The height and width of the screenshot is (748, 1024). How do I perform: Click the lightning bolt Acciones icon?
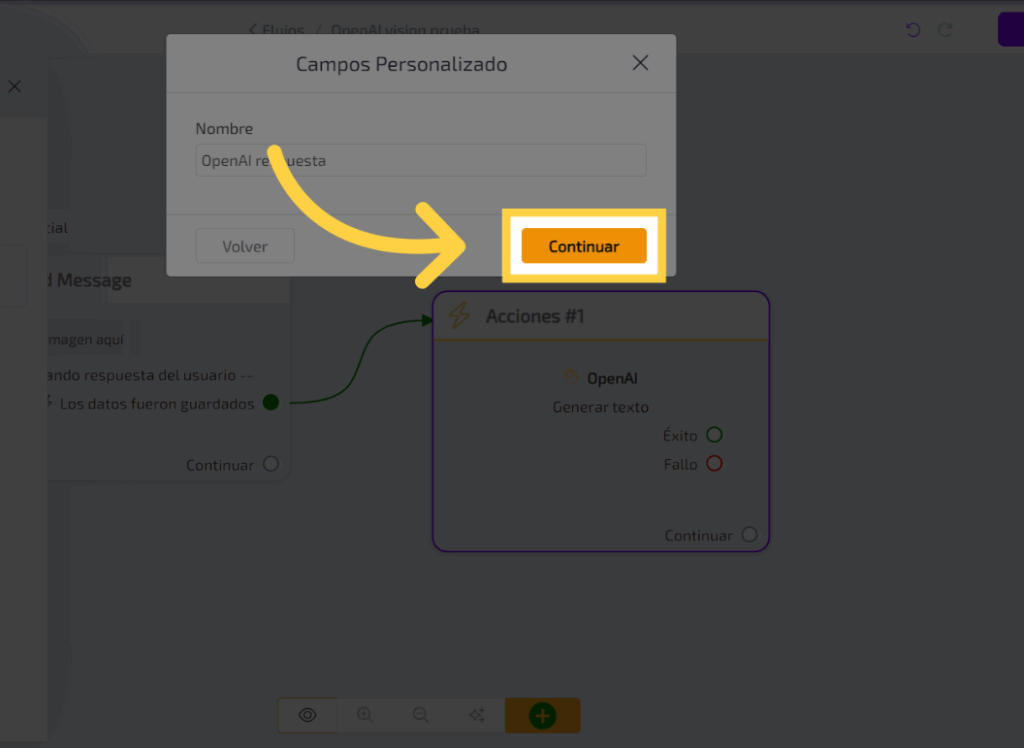(x=459, y=316)
